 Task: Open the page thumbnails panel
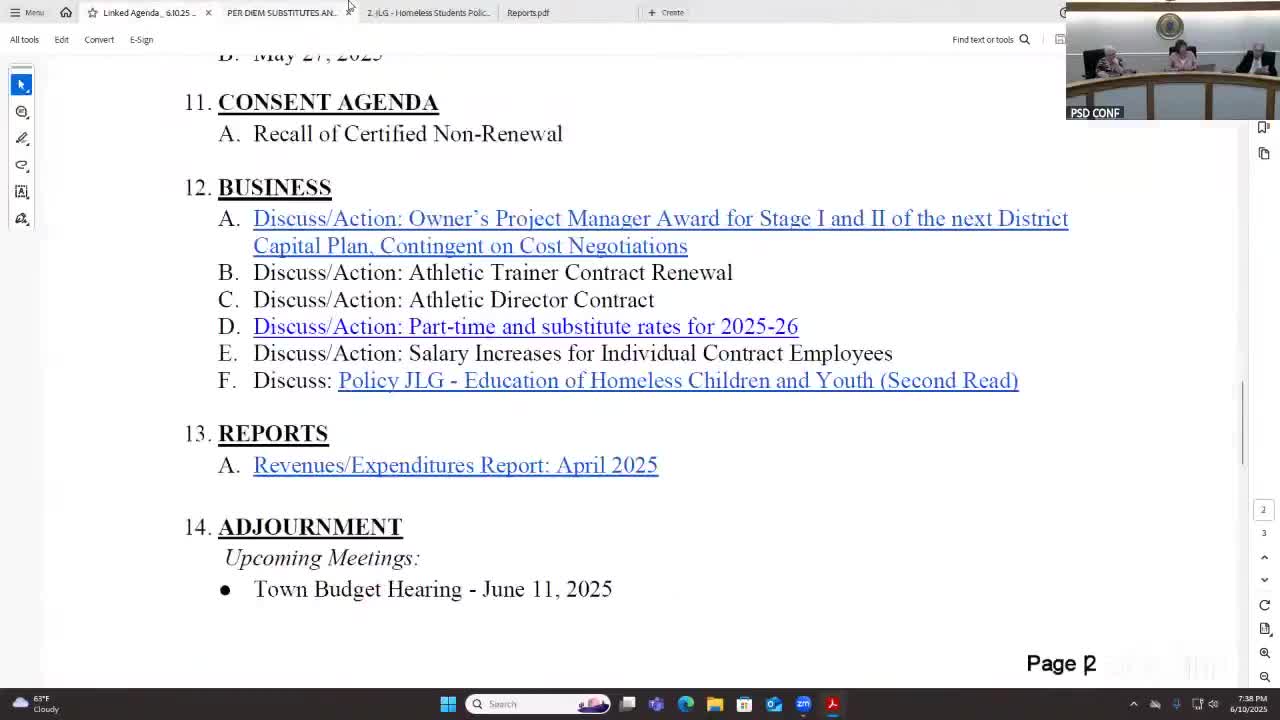coord(1264,154)
